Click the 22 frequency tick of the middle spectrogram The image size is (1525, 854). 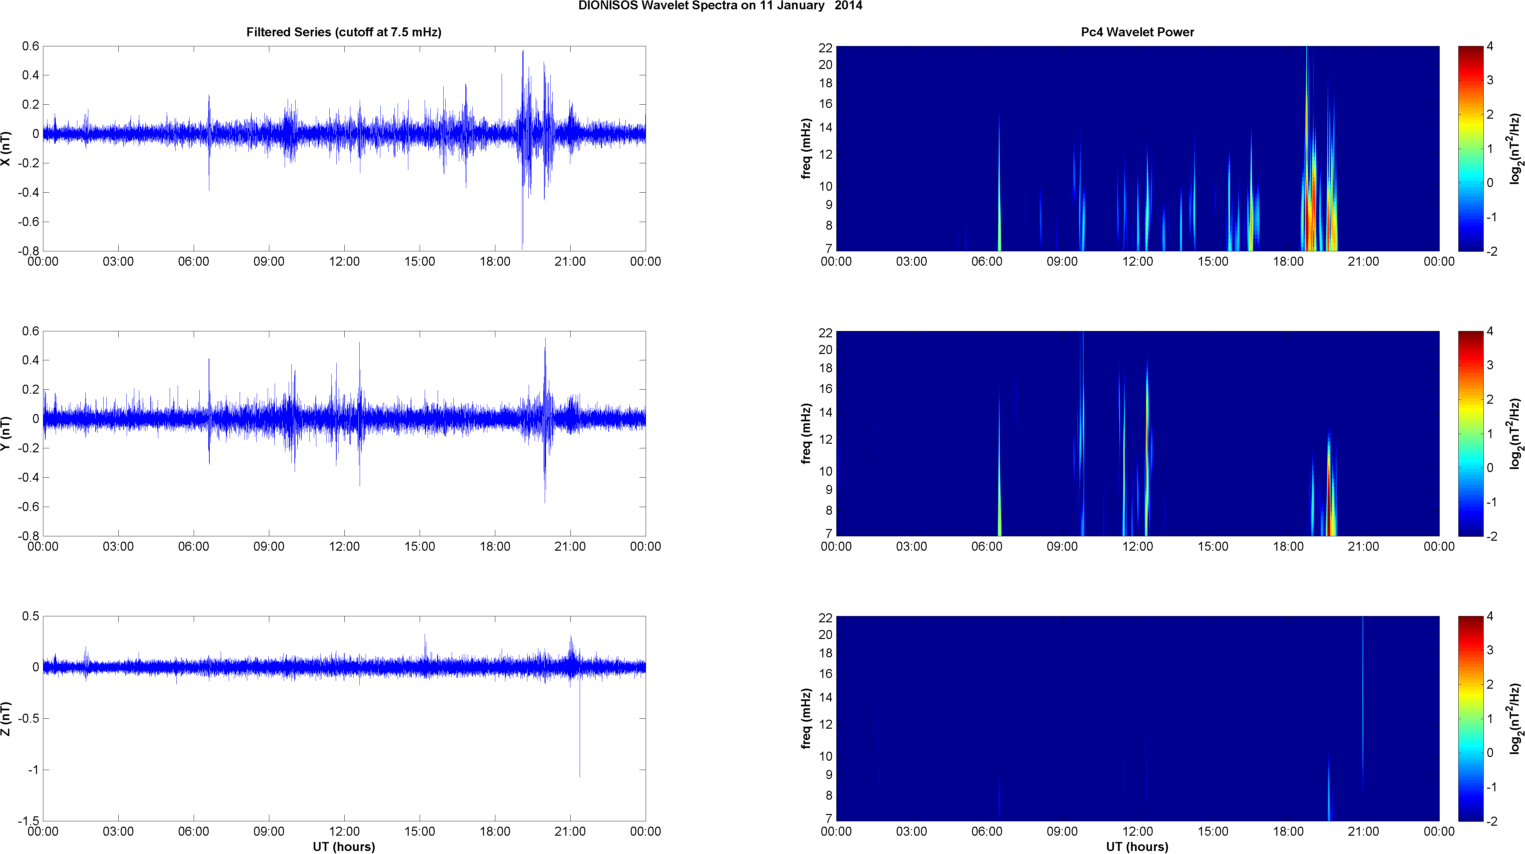(825, 332)
